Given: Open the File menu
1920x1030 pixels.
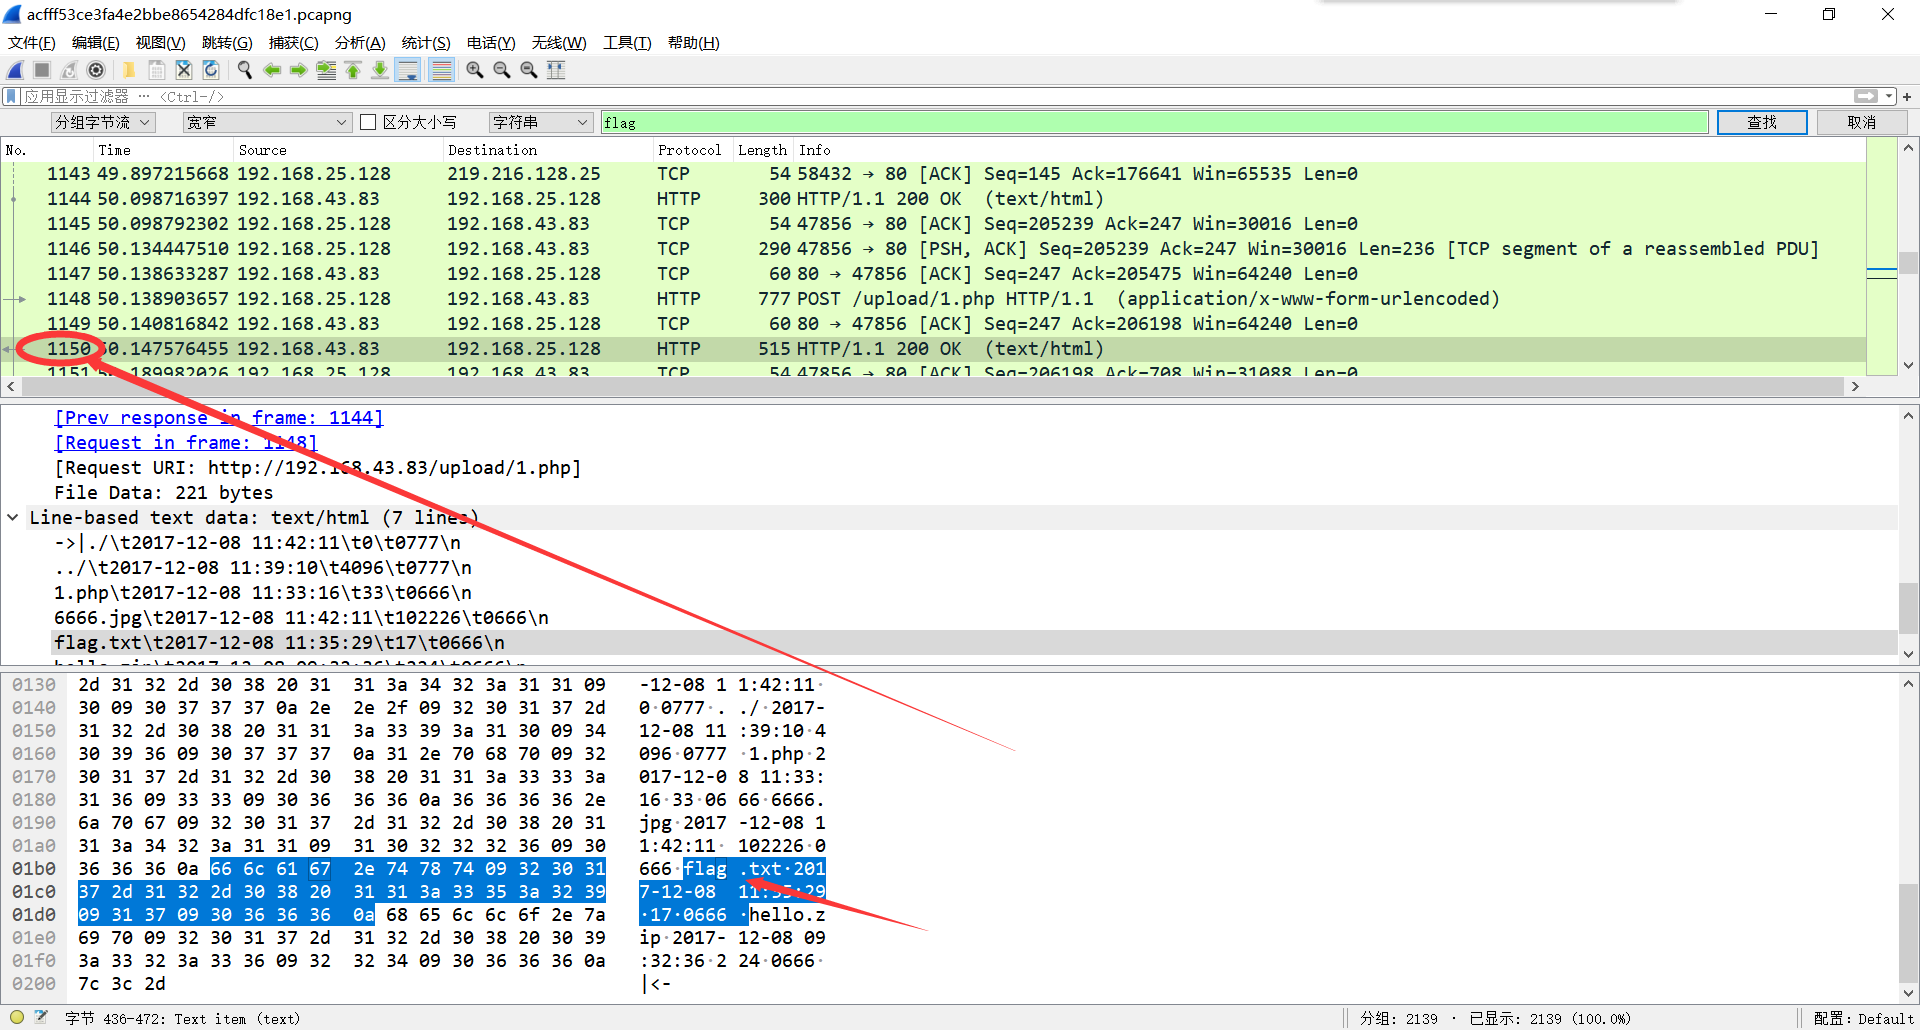Looking at the screenshot, I should click(32, 42).
